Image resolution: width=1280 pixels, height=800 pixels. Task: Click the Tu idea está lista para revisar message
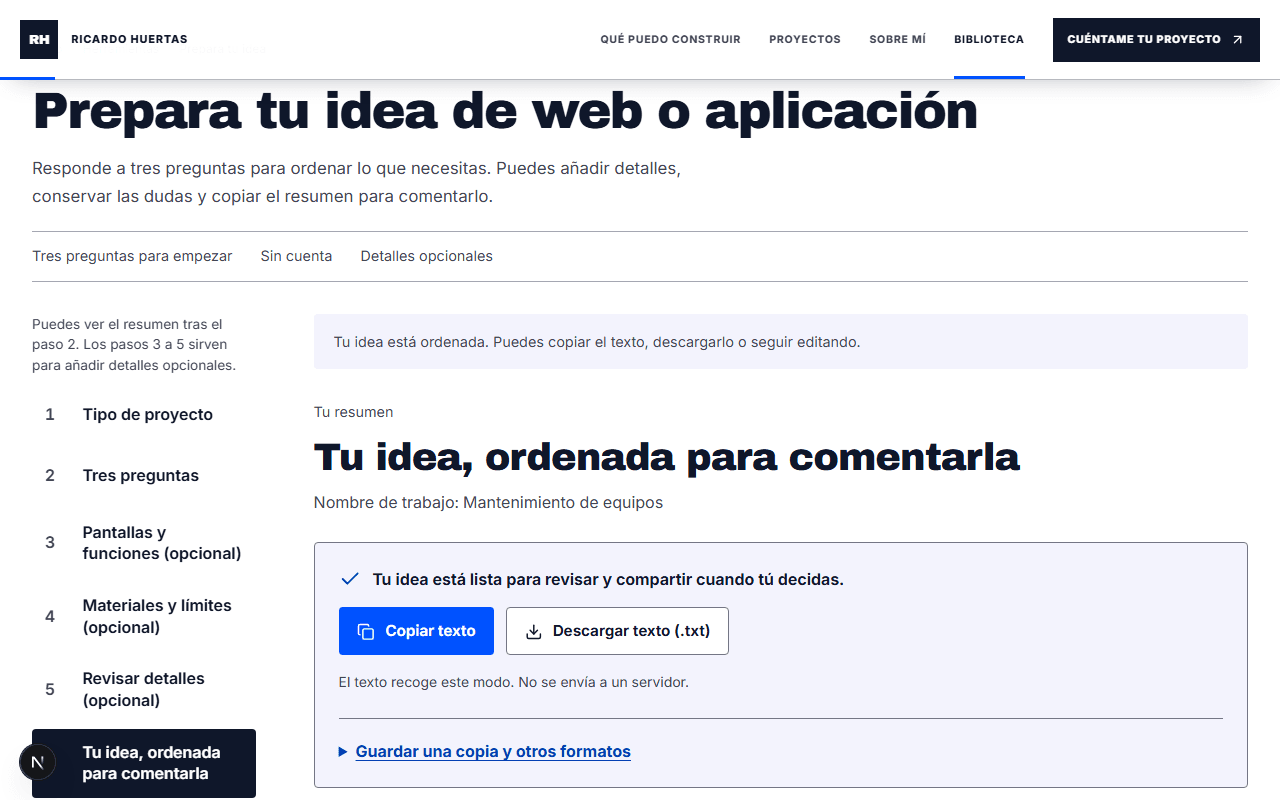point(608,579)
